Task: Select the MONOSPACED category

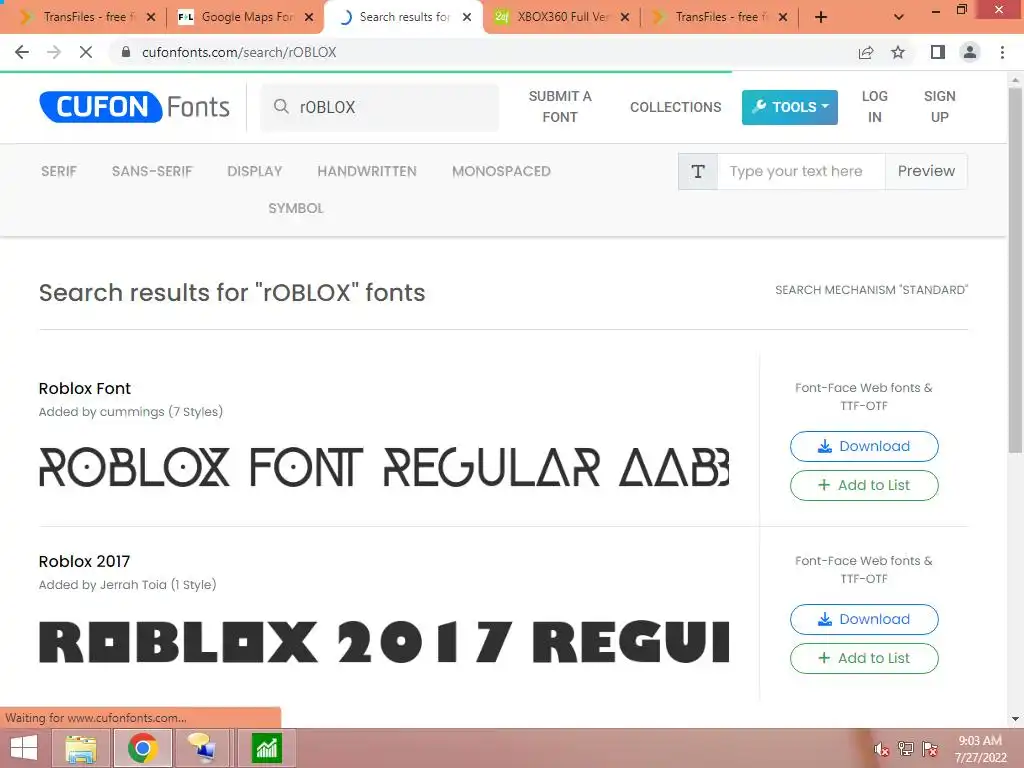Action: [x=502, y=171]
